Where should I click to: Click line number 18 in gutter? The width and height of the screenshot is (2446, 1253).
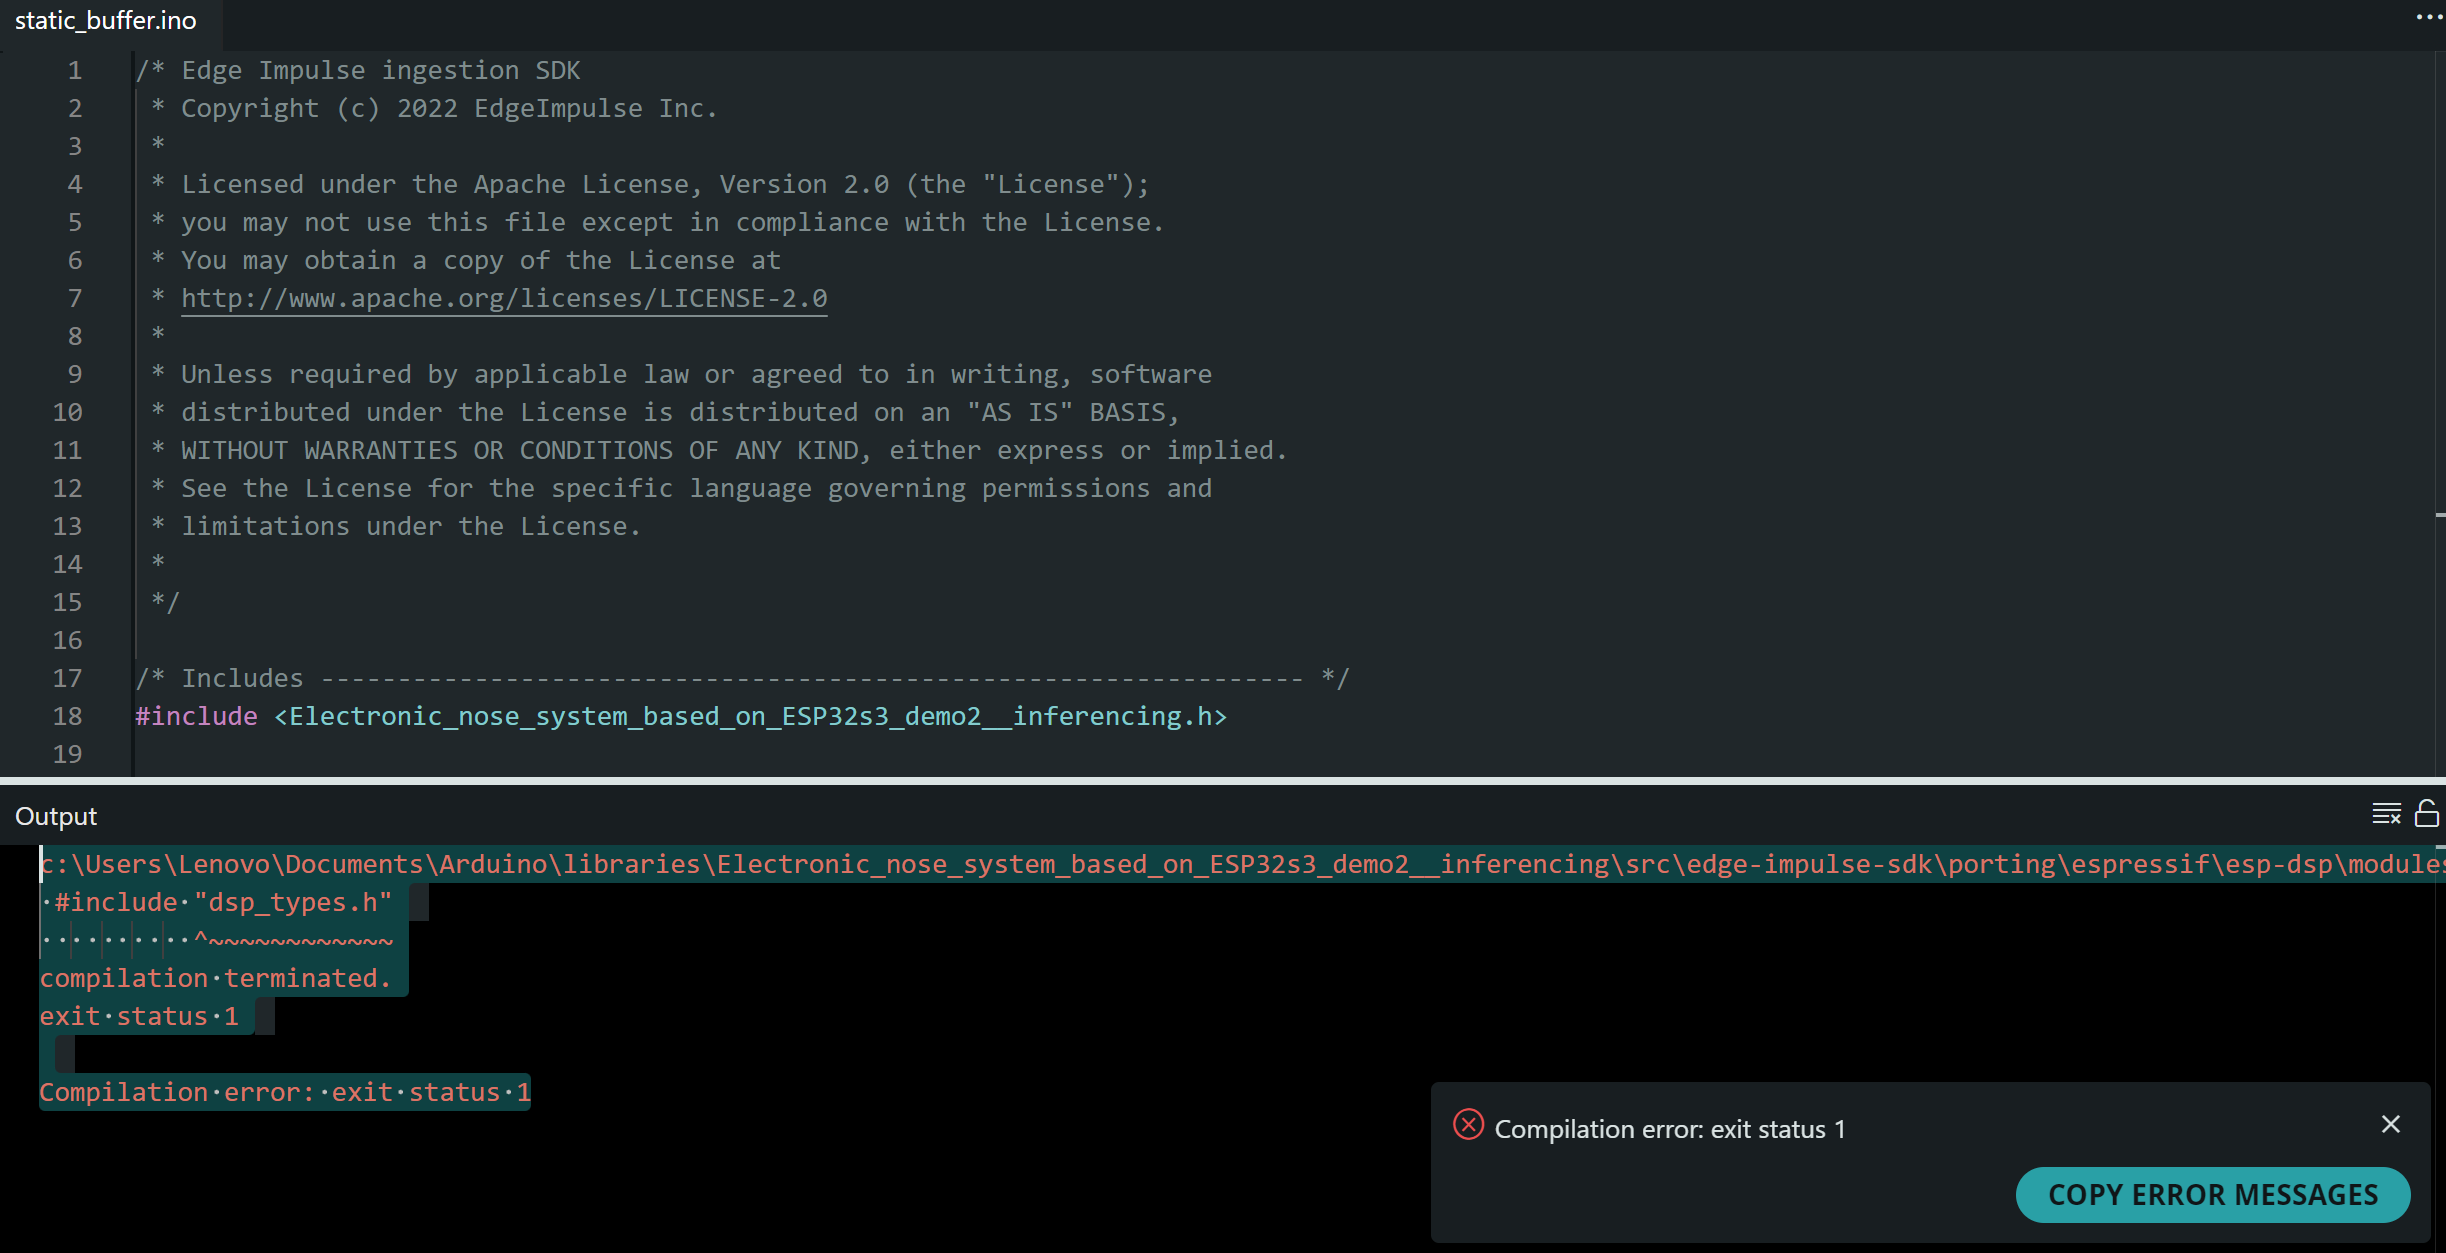[x=67, y=716]
